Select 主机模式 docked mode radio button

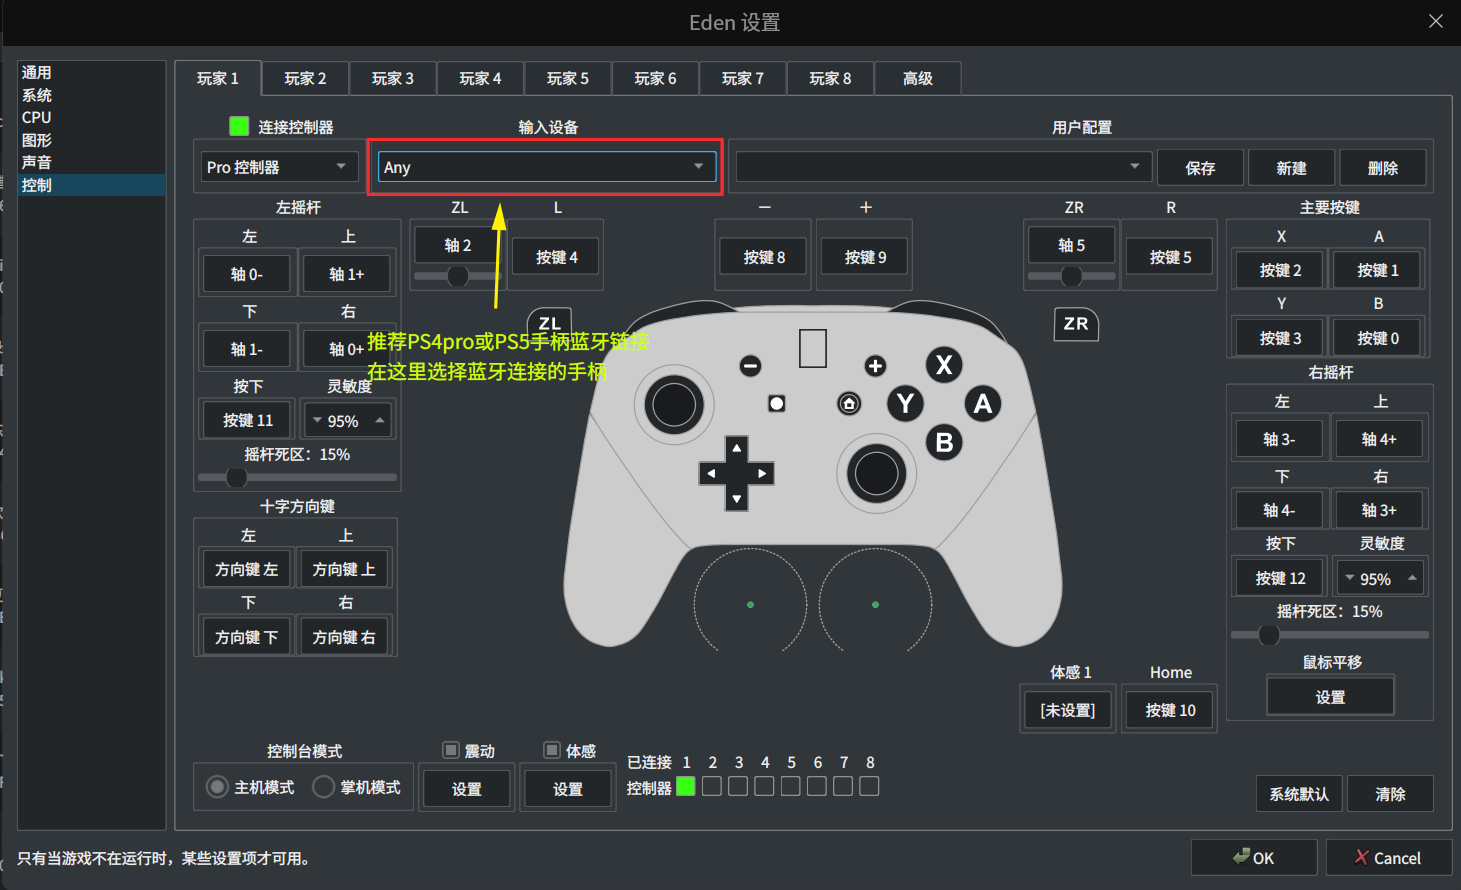[x=217, y=787]
